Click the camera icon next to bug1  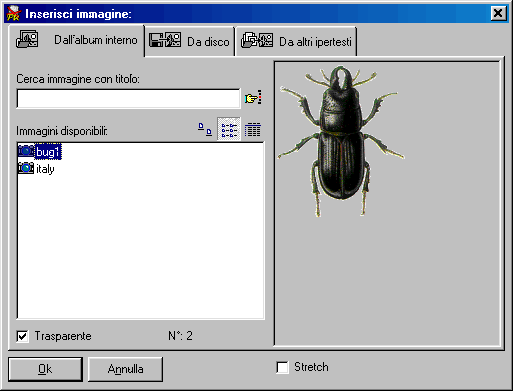click(26, 151)
